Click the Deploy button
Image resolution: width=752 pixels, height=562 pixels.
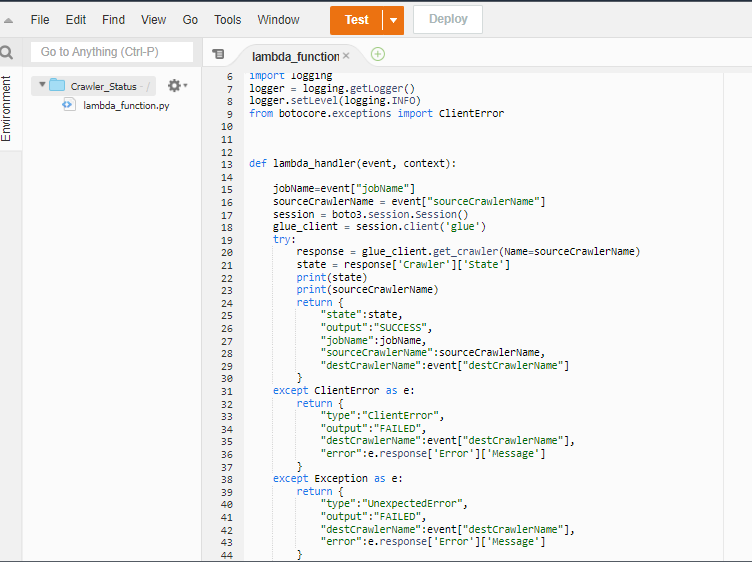[x=447, y=20]
